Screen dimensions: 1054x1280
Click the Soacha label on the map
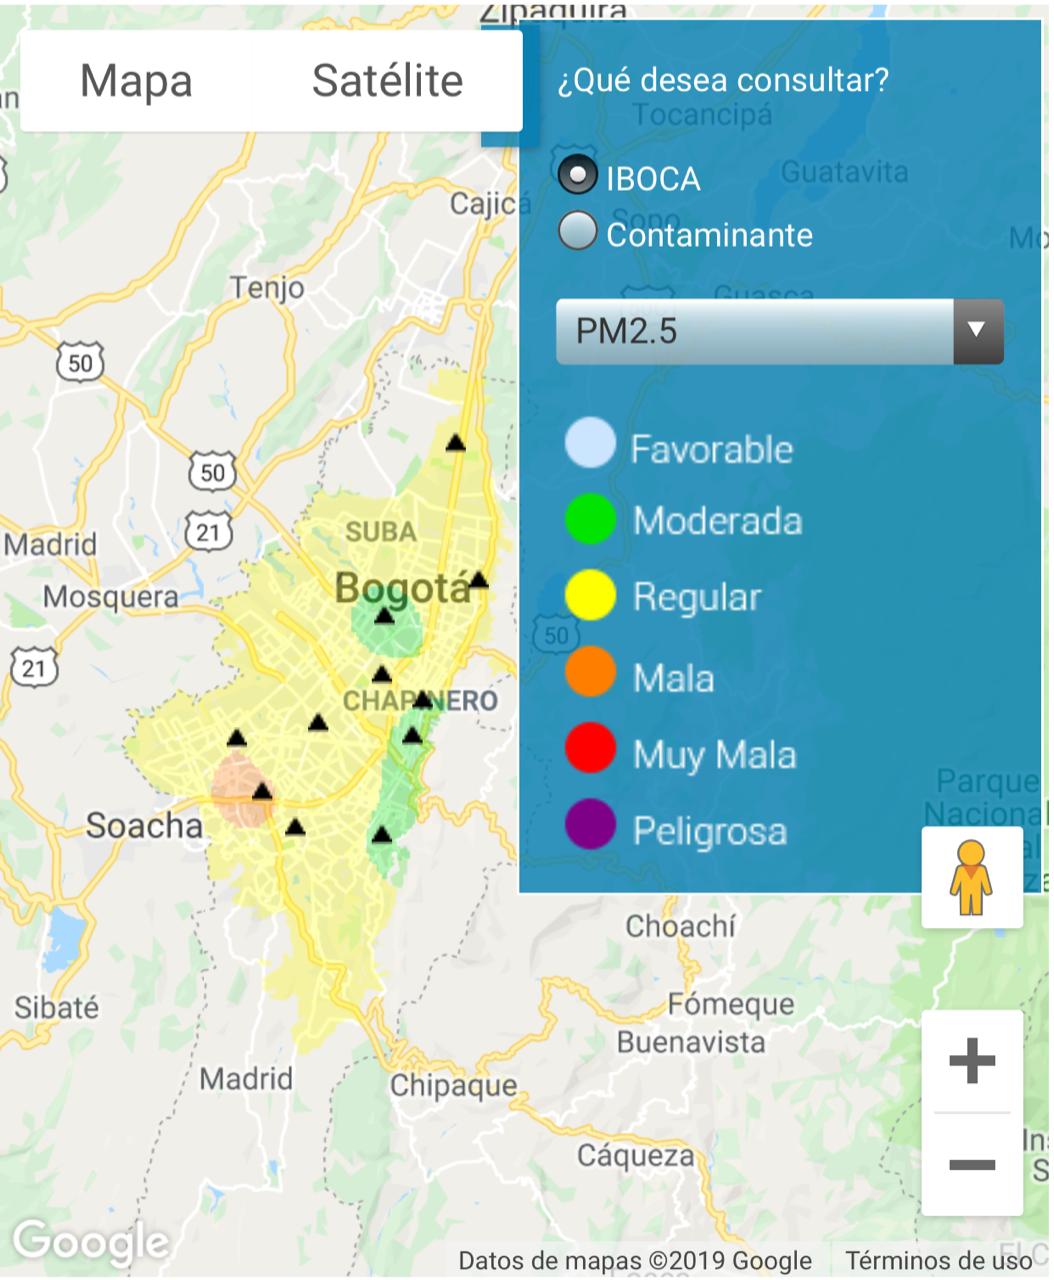[143, 826]
